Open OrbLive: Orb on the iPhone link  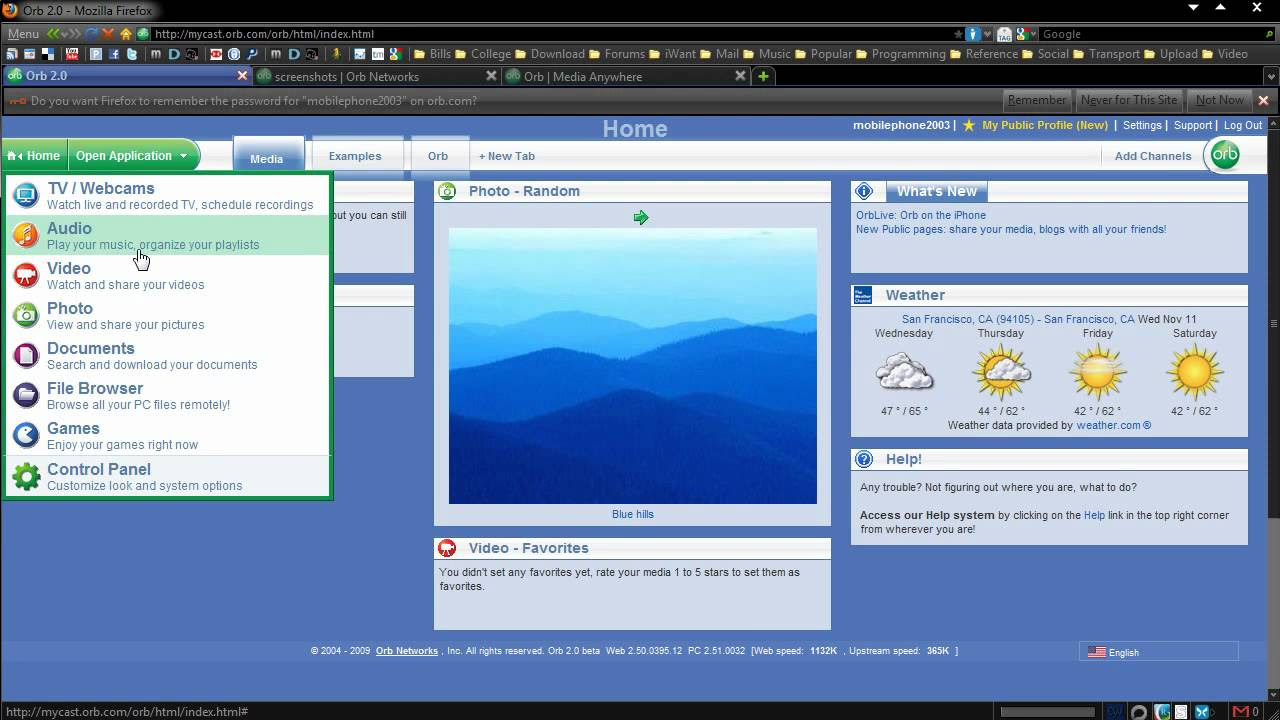point(921,215)
